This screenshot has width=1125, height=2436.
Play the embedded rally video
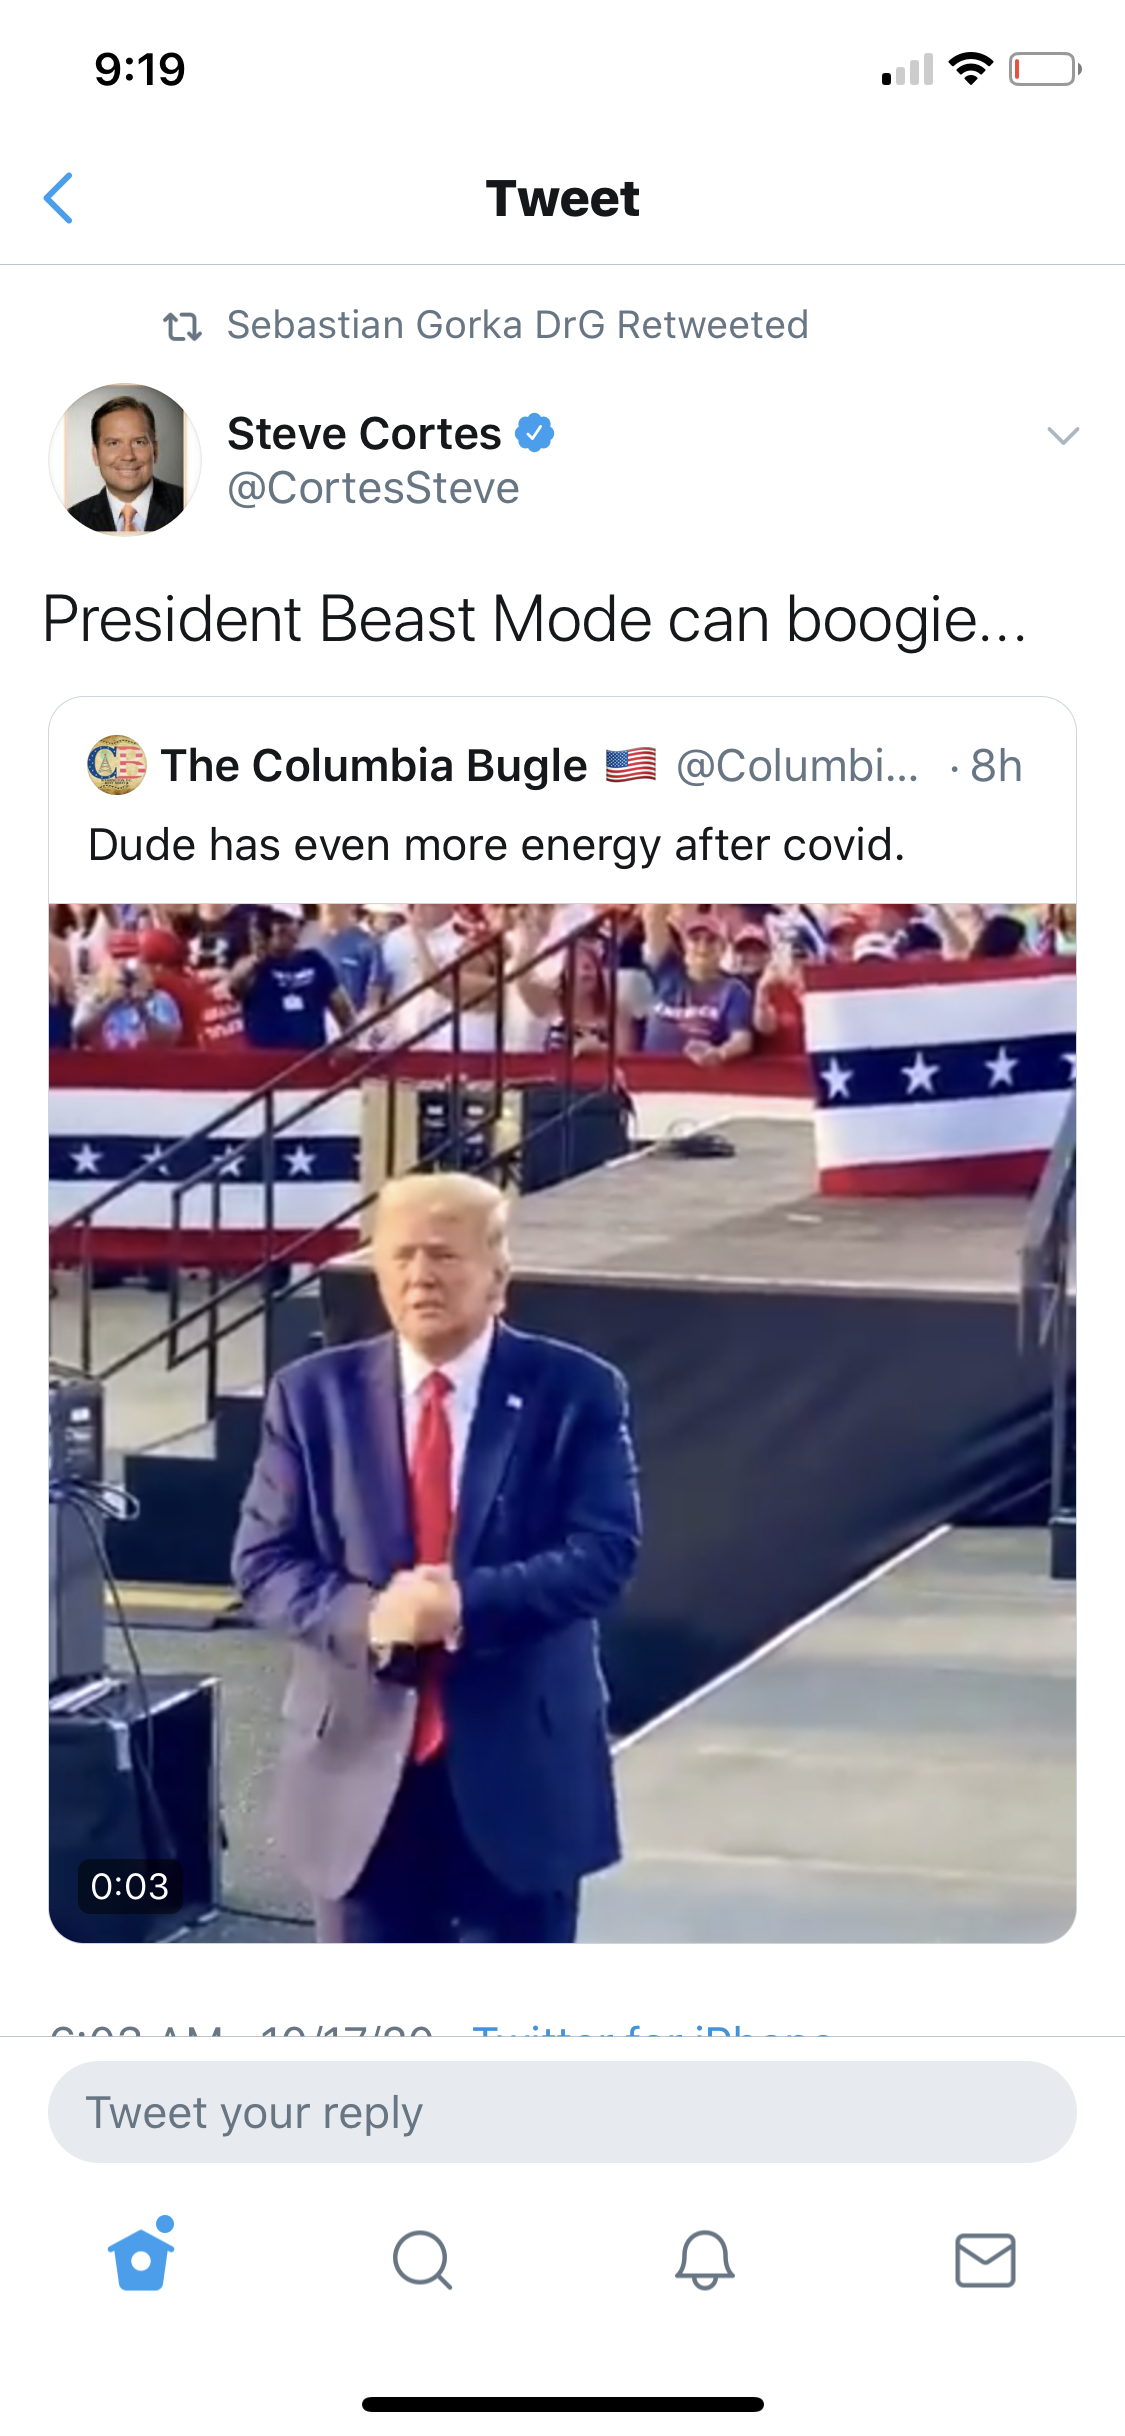[x=562, y=1423]
